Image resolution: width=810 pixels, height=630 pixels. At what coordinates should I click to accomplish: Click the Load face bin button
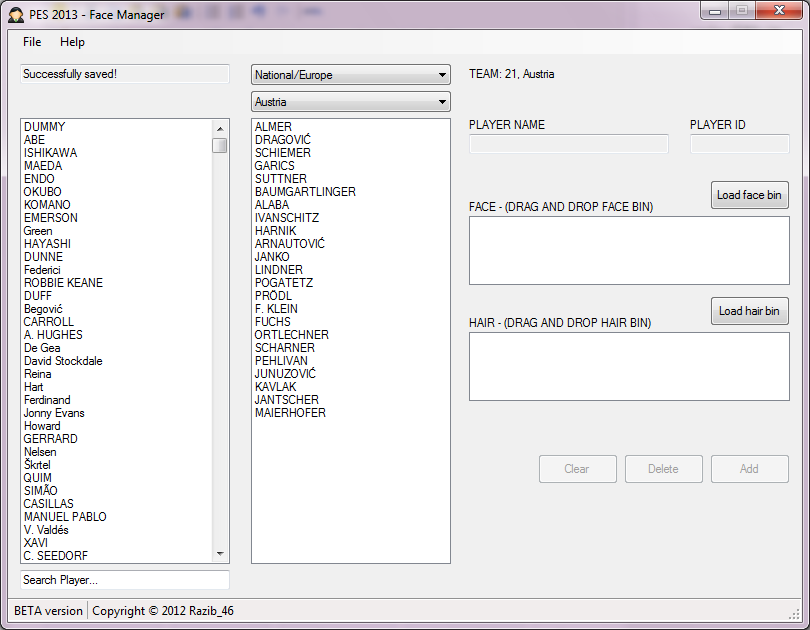[x=750, y=195]
